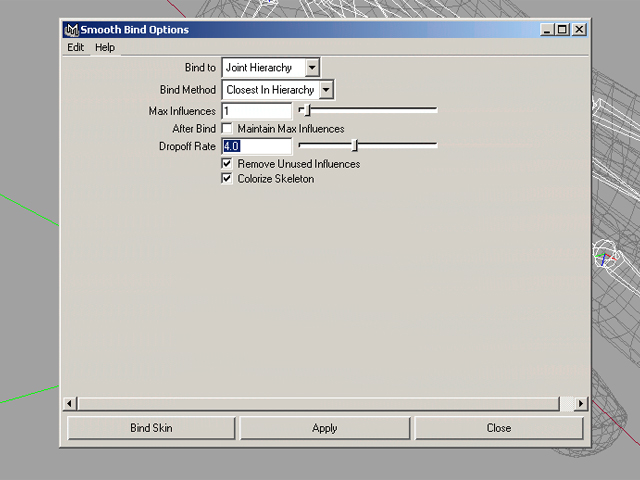Viewport: 640px width, 480px height.
Task: Click the Max Influences slider handle
Action: [308, 110]
